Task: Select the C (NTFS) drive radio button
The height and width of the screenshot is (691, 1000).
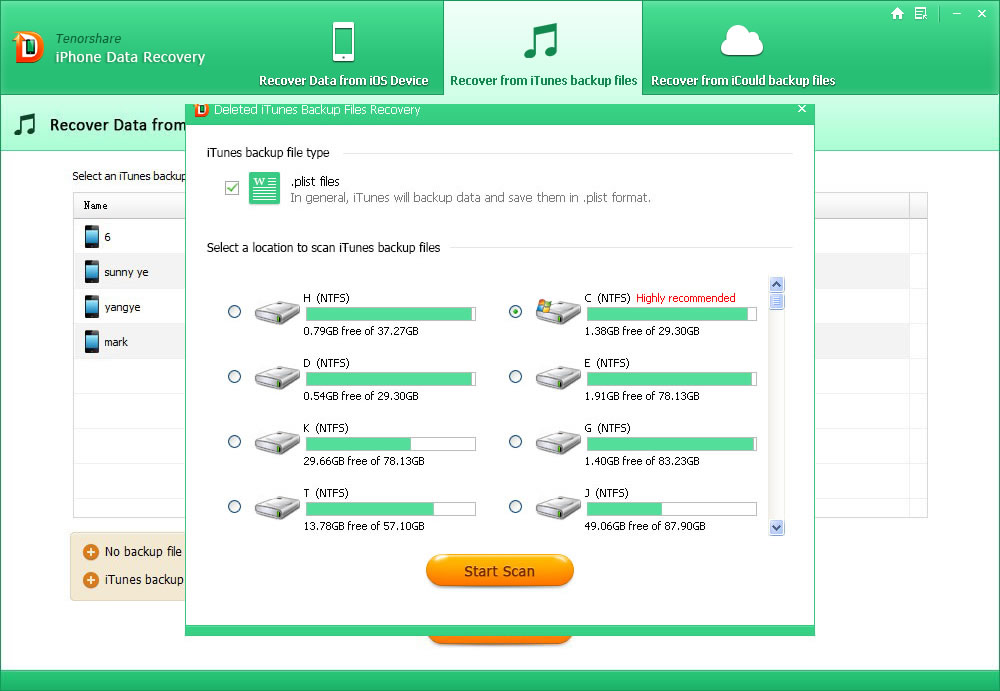Action: point(515,311)
